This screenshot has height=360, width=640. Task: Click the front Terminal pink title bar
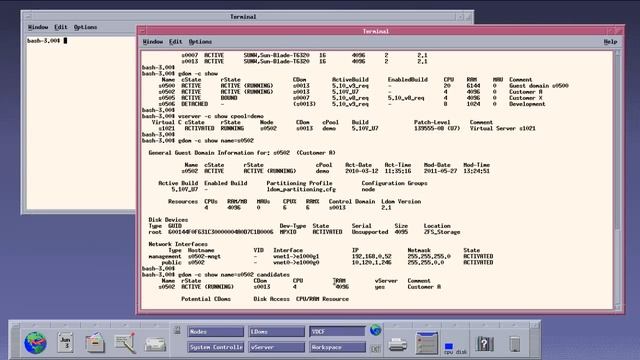[376, 31]
